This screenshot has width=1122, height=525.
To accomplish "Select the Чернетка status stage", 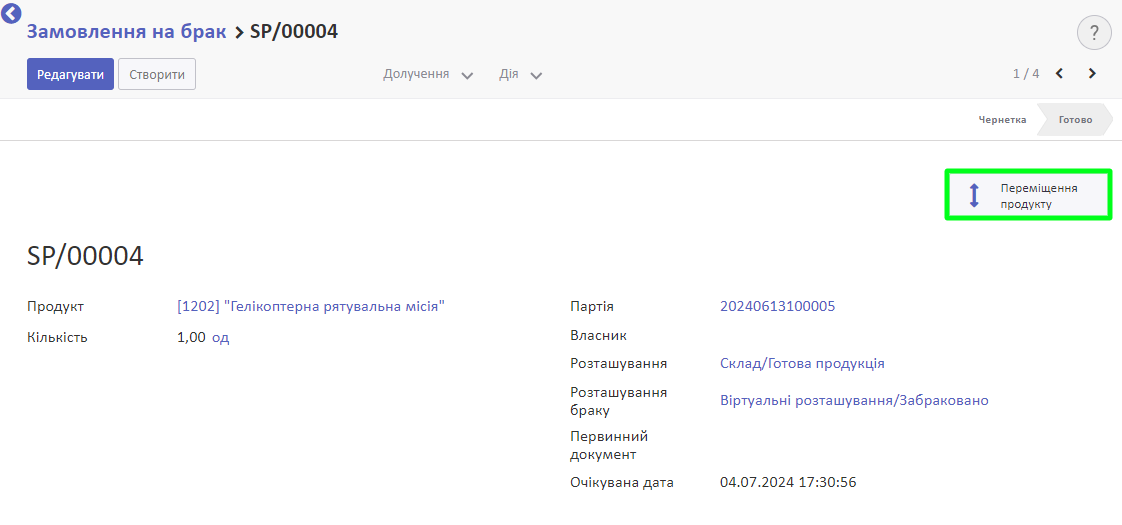I will coord(1002,119).
